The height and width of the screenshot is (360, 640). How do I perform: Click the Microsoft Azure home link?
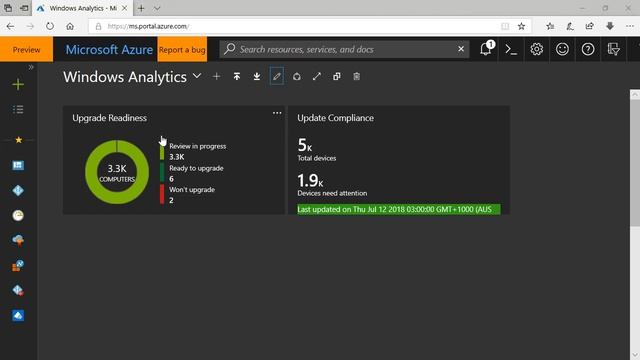coord(109,49)
